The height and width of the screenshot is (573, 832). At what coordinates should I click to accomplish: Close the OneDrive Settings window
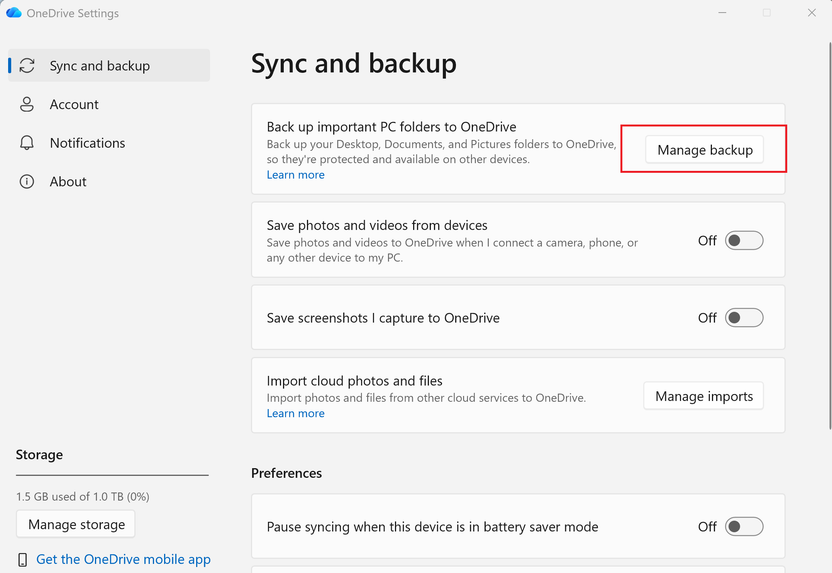point(812,13)
